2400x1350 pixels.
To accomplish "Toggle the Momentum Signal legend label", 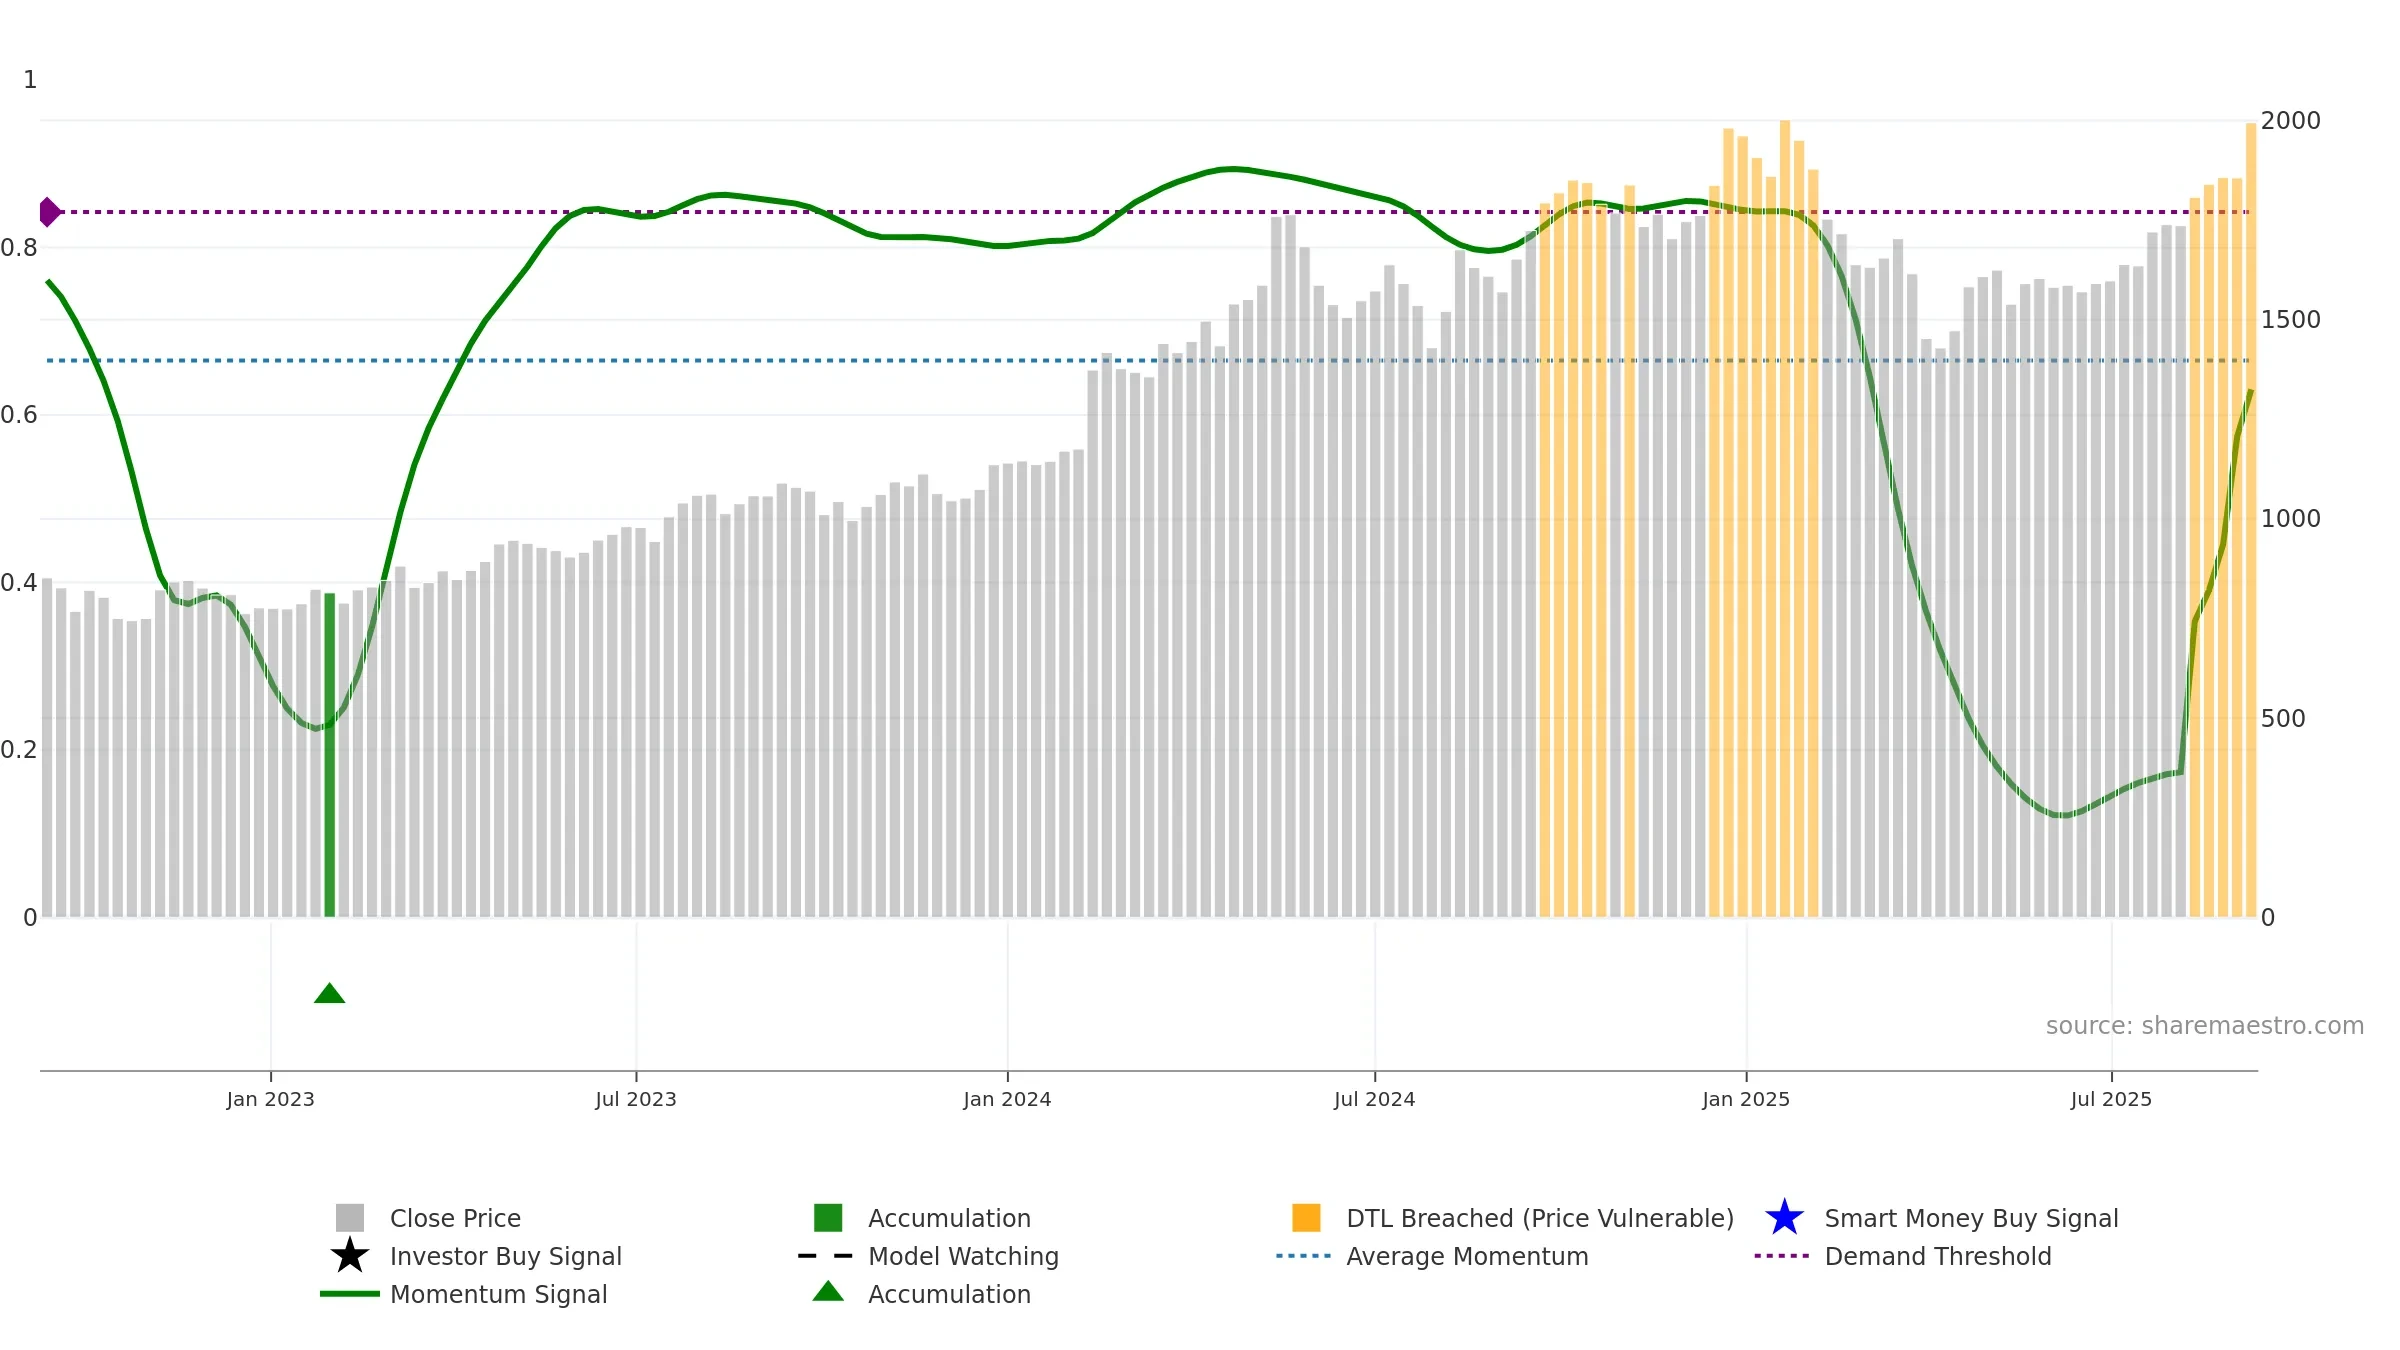I will 498,1294.
